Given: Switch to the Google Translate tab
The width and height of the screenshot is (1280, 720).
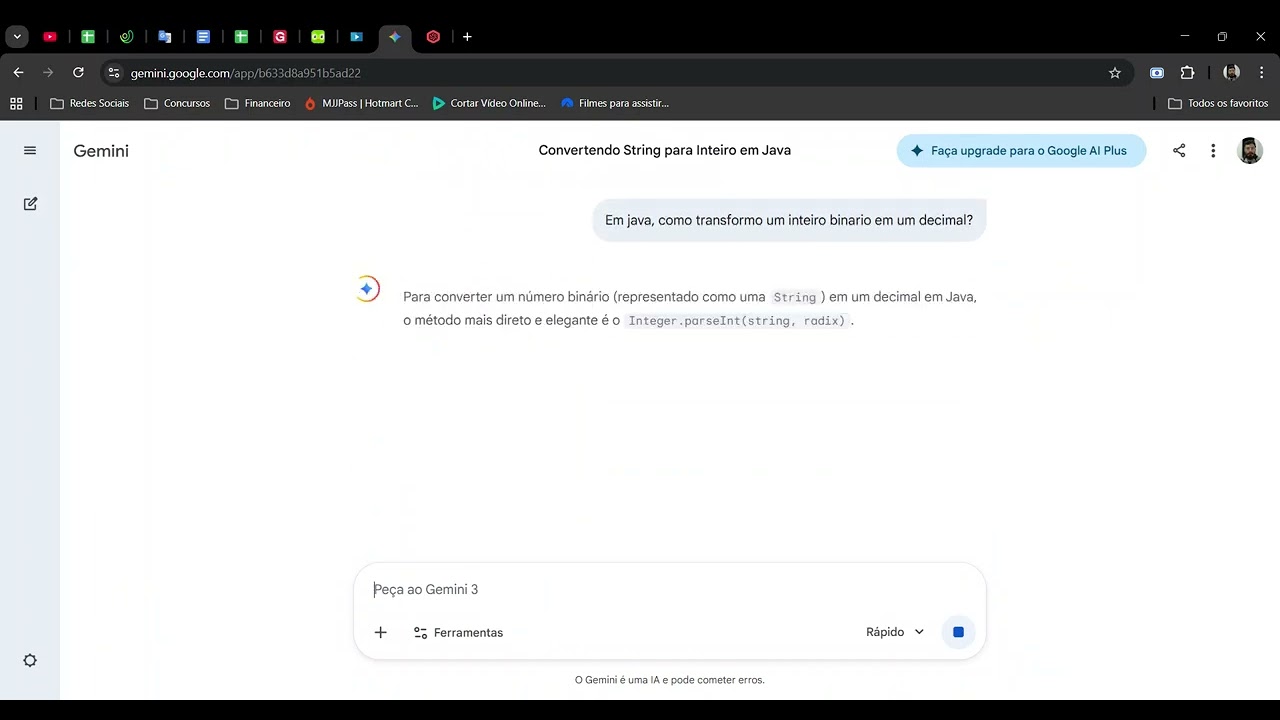Looking at the screenshot, I should pos(165,37).
